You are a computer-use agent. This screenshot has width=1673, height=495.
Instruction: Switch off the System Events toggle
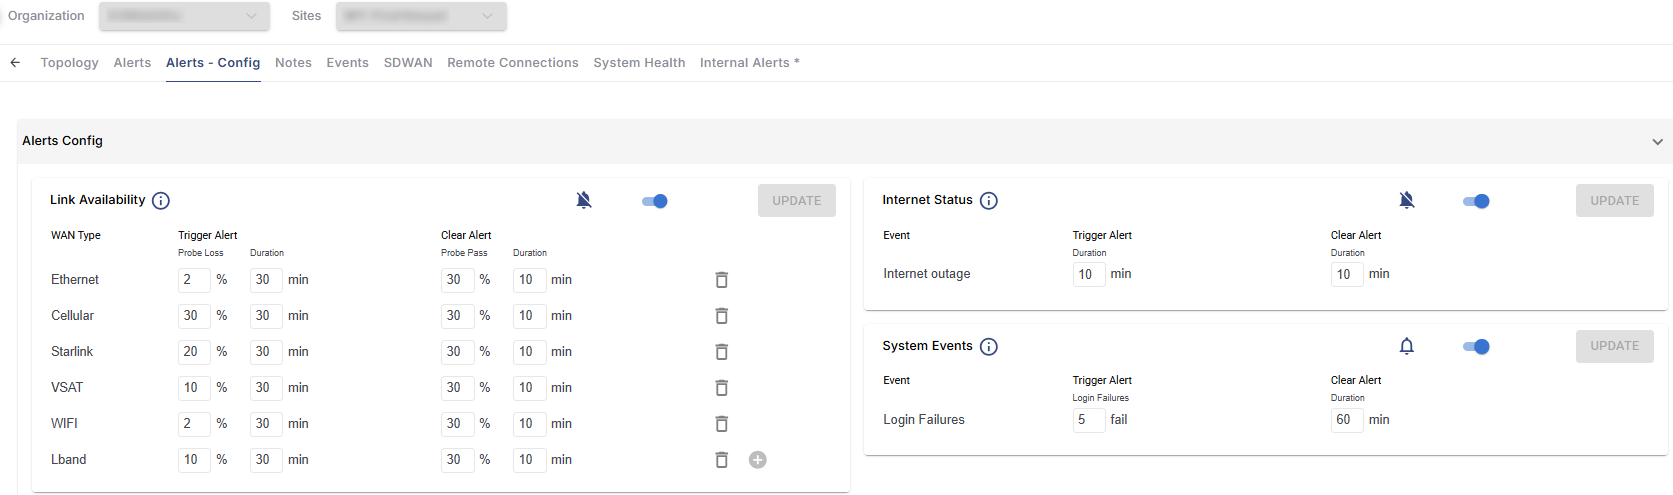tap(1476, 346)
